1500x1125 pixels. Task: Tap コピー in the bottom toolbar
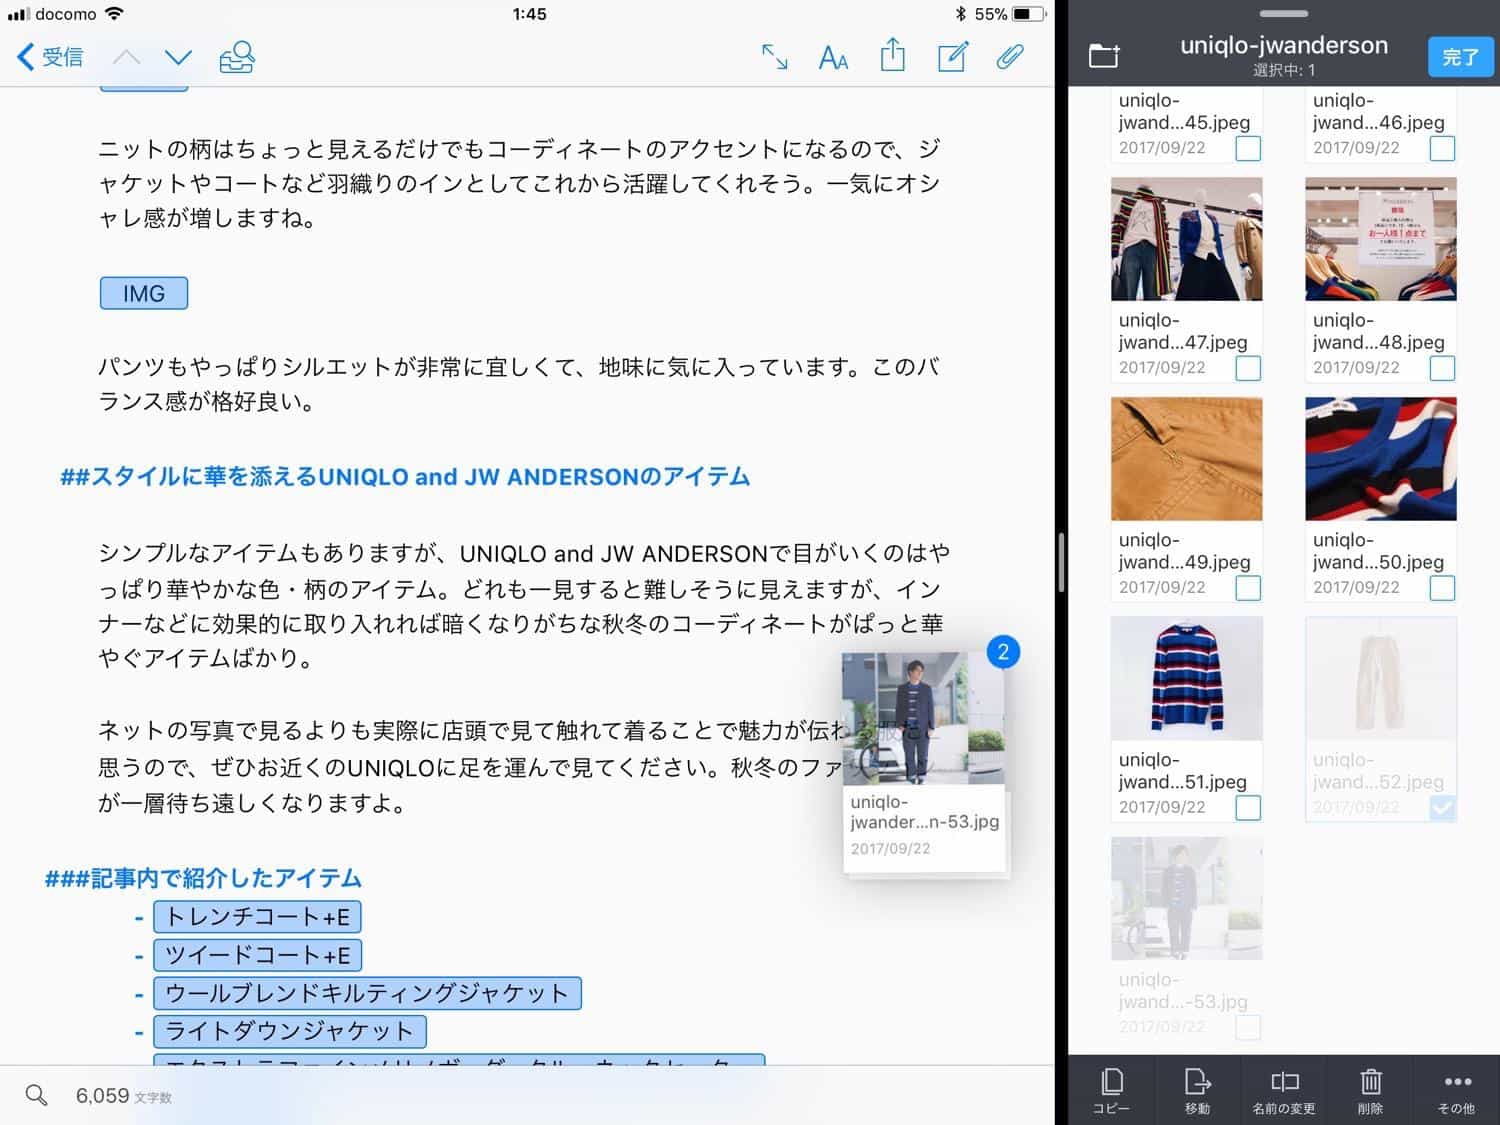coord(1111,1091)
